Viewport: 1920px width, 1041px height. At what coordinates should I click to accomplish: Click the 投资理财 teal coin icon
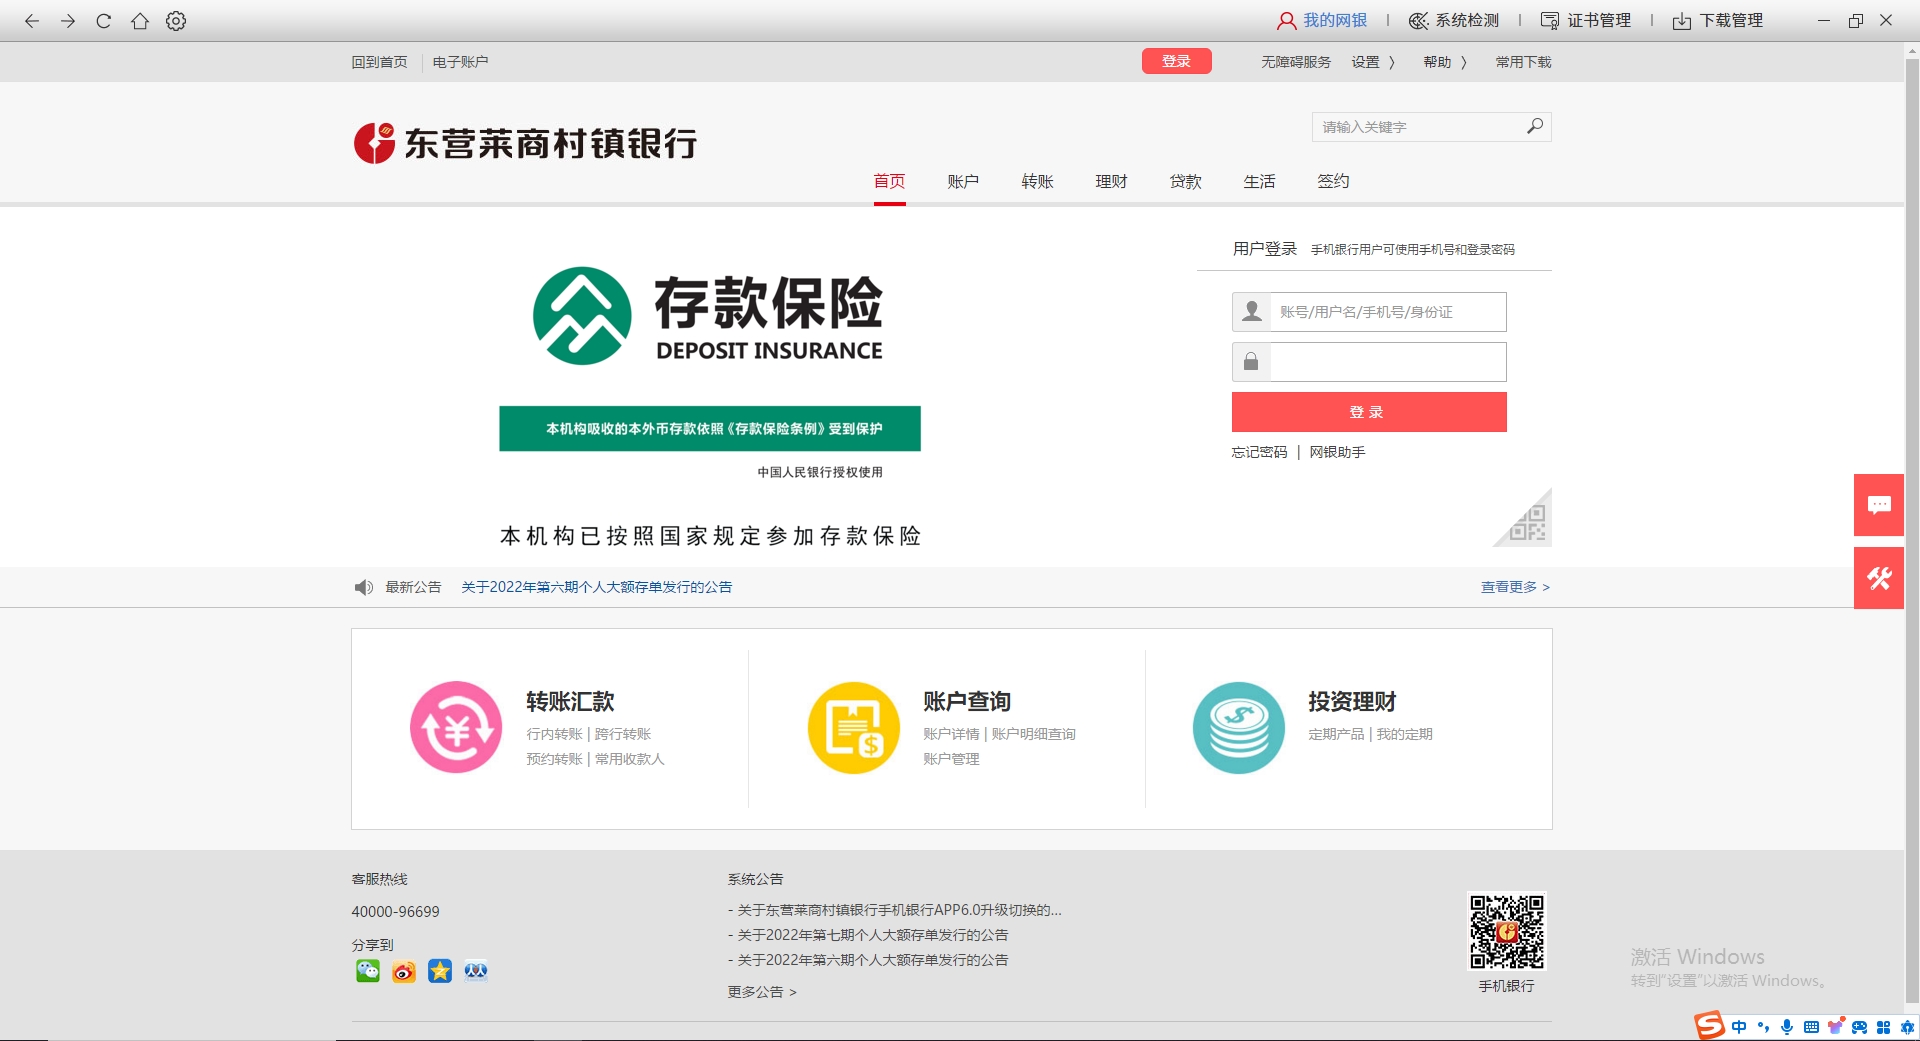[x=1239, y=727]
